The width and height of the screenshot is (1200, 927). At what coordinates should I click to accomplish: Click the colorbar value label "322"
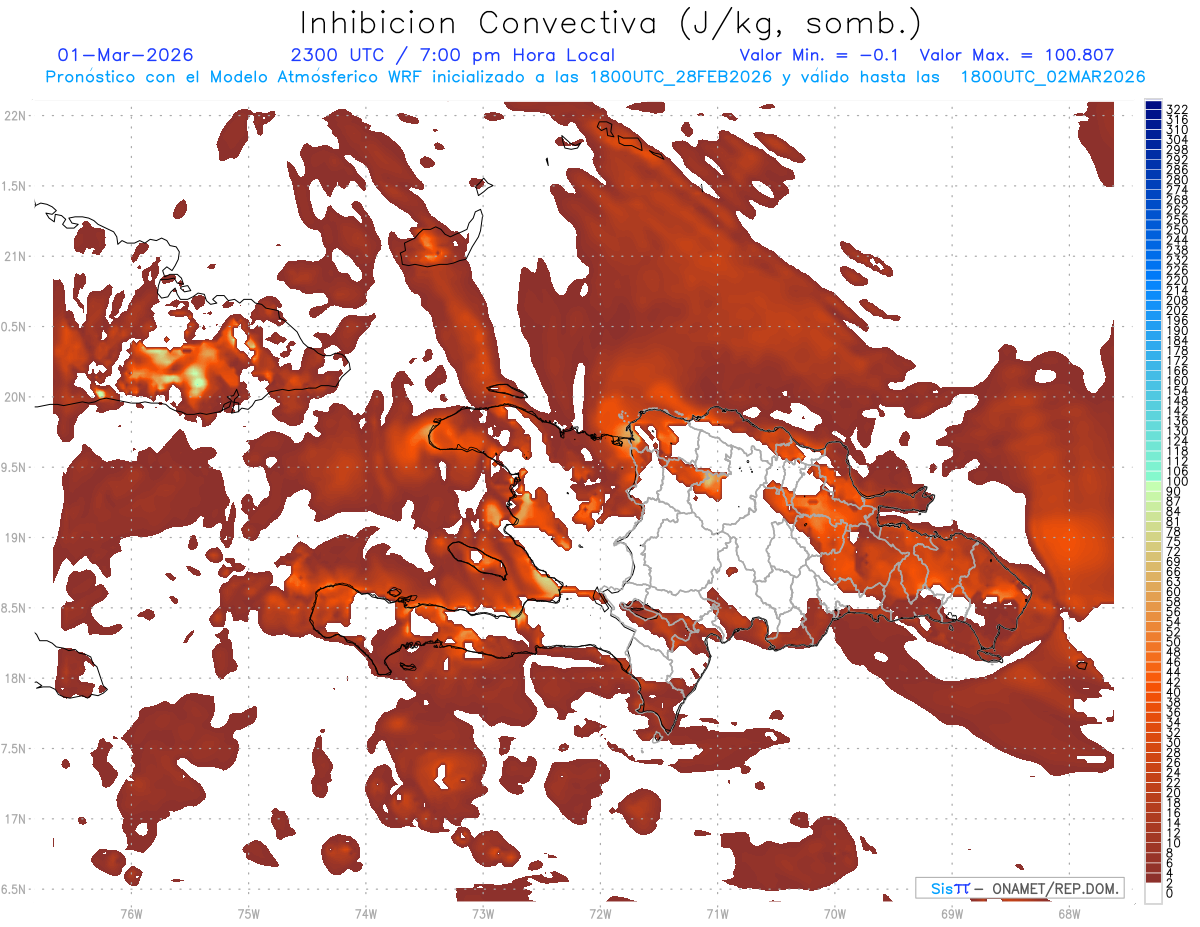tap(1177, 108)
